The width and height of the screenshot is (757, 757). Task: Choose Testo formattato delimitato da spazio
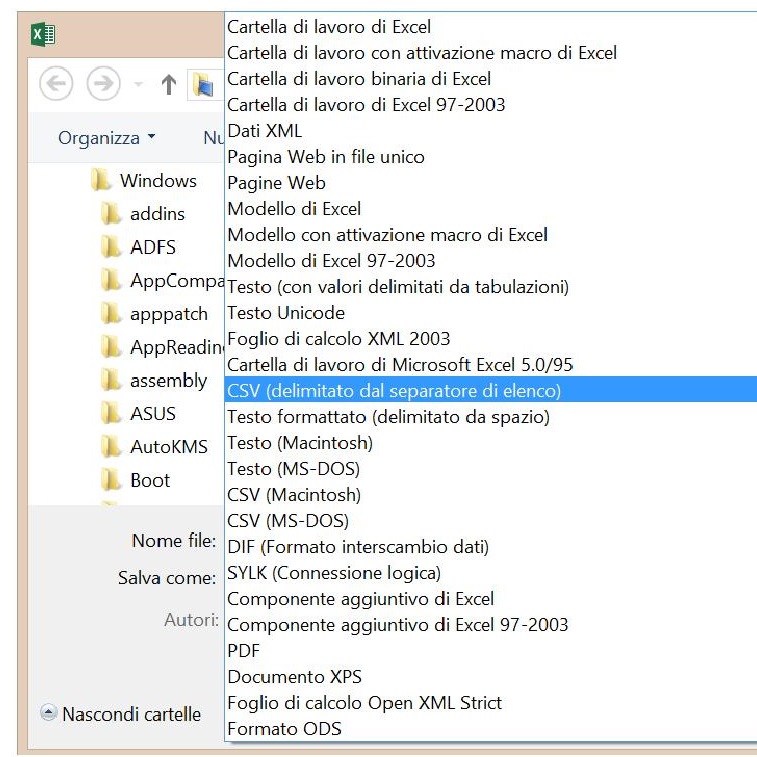click(x=491, y=417)
